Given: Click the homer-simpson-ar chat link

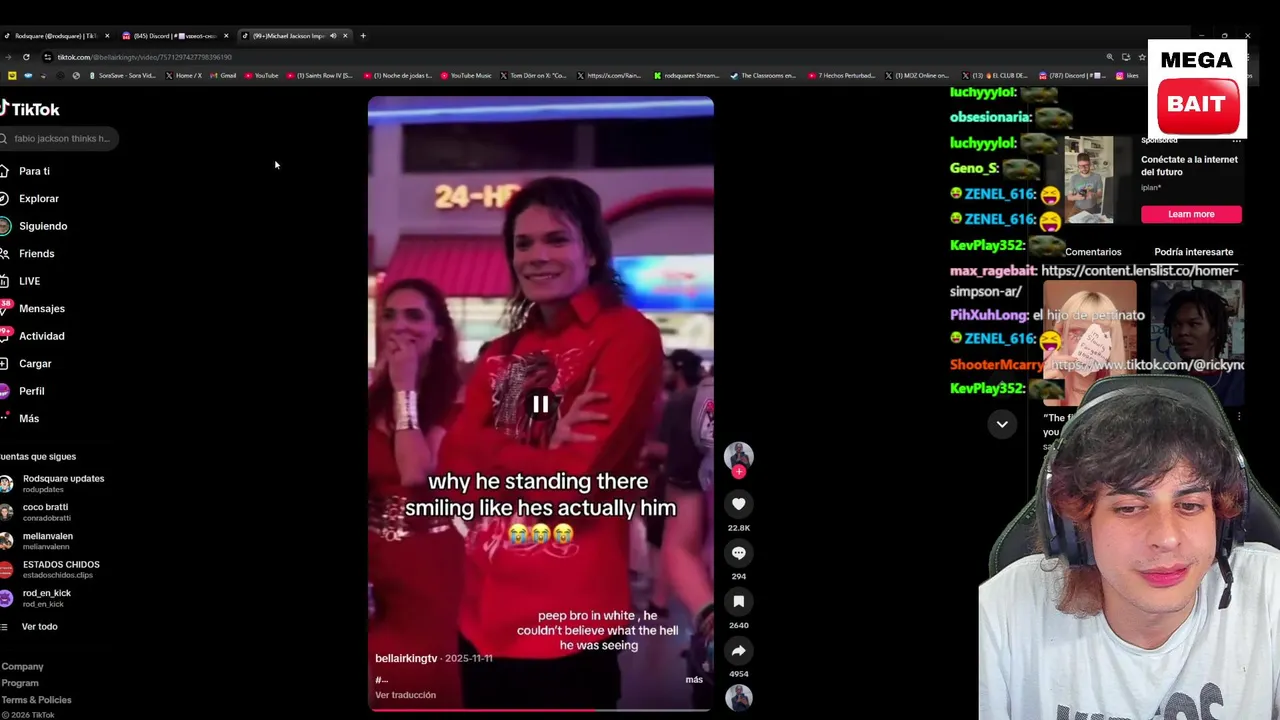Looking at the screenshot, I should (x=1094, y=281).
